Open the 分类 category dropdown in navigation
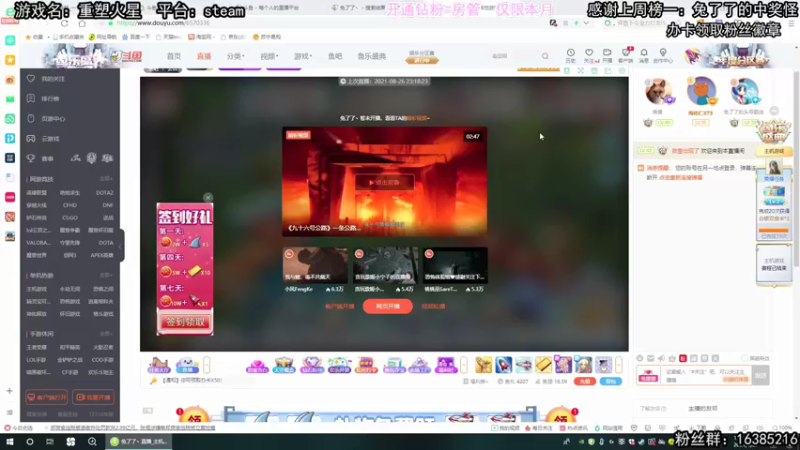This screenshot has height=450, width=800. 235,56
